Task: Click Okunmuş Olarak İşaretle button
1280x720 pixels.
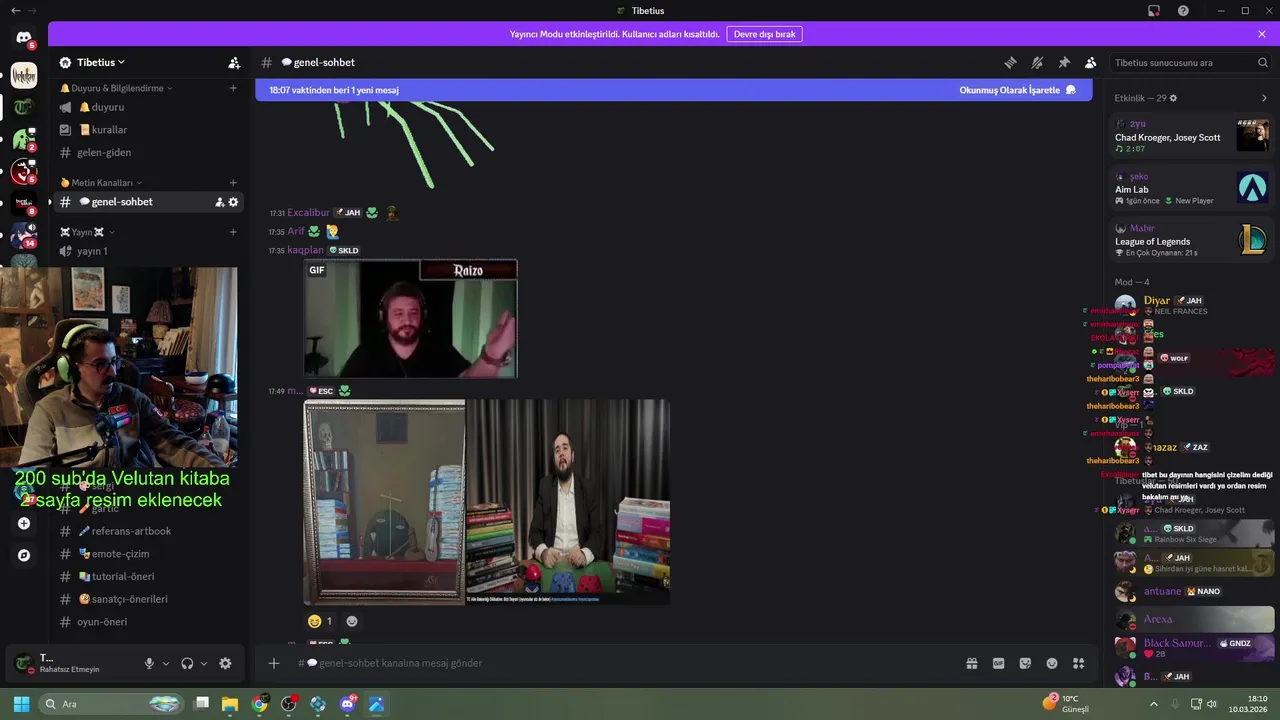Action: pos(1018,90)
